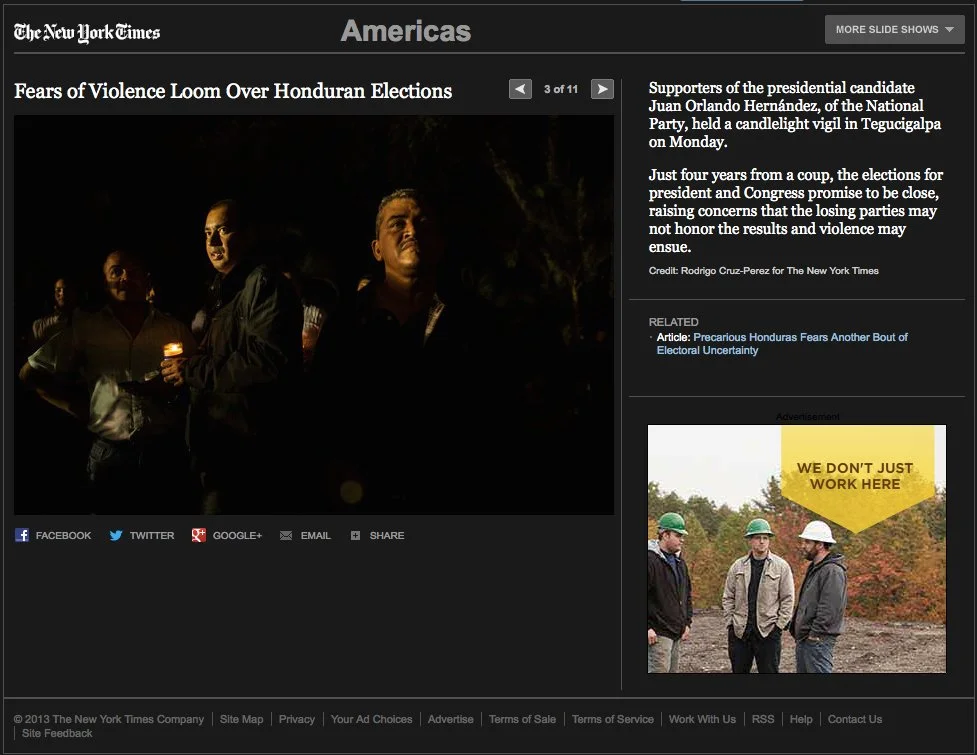Screen dimensions: 977x755
Task: Open the Site Feedback link
Action: coord(56,733)
